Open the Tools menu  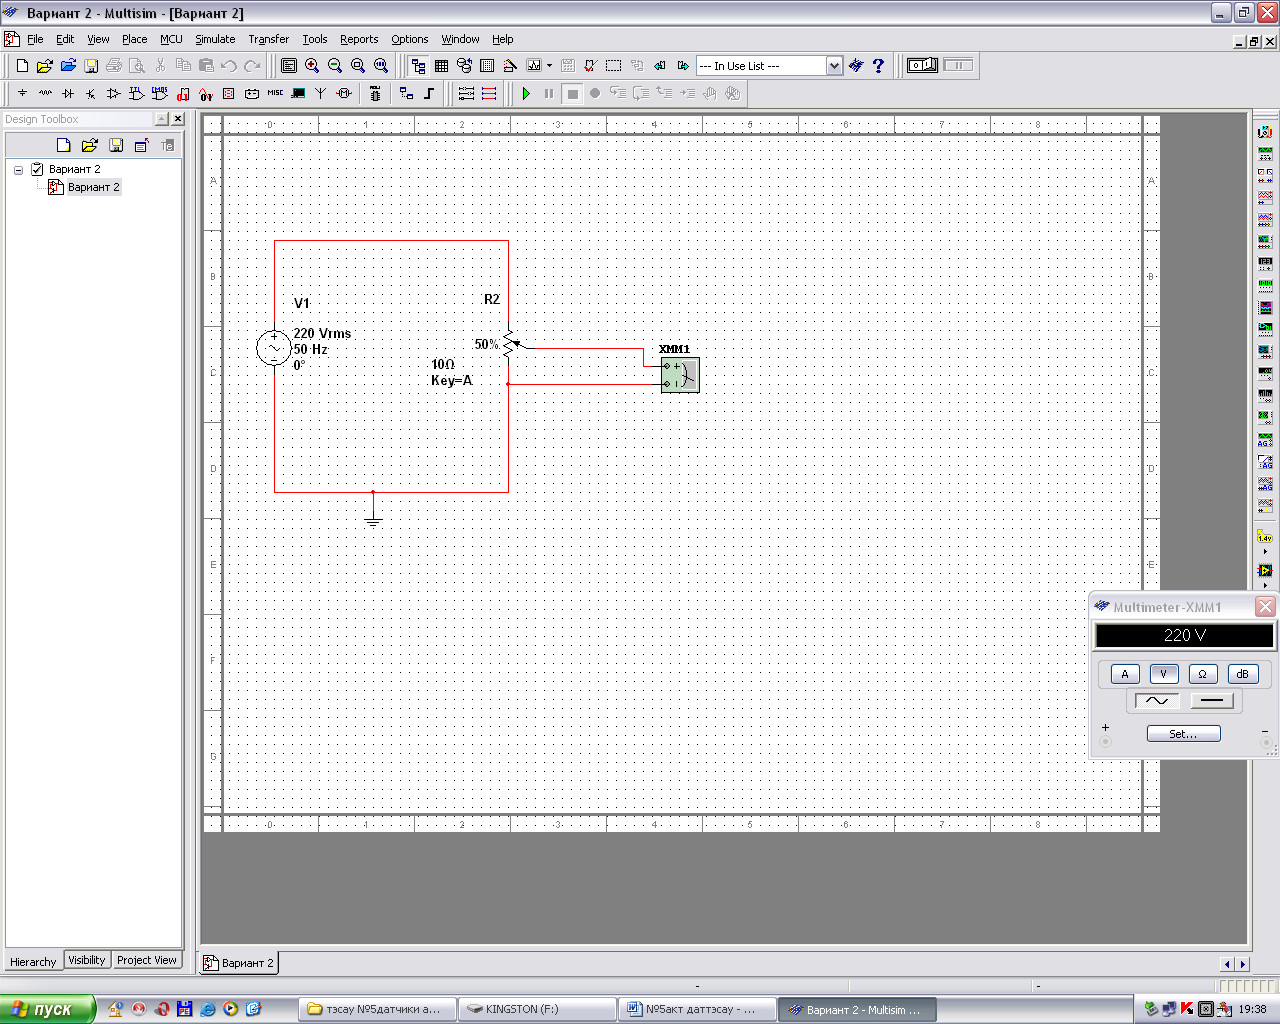click(315, 39)
